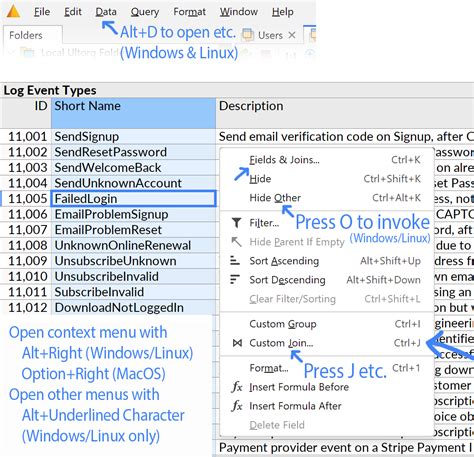Click the Sort Ascending bars icon
474x457 pixels.
[235, 260]
